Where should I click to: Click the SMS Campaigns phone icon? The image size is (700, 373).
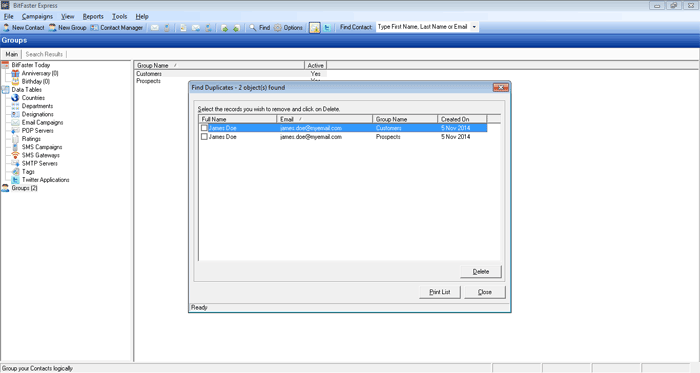point(15,147)
